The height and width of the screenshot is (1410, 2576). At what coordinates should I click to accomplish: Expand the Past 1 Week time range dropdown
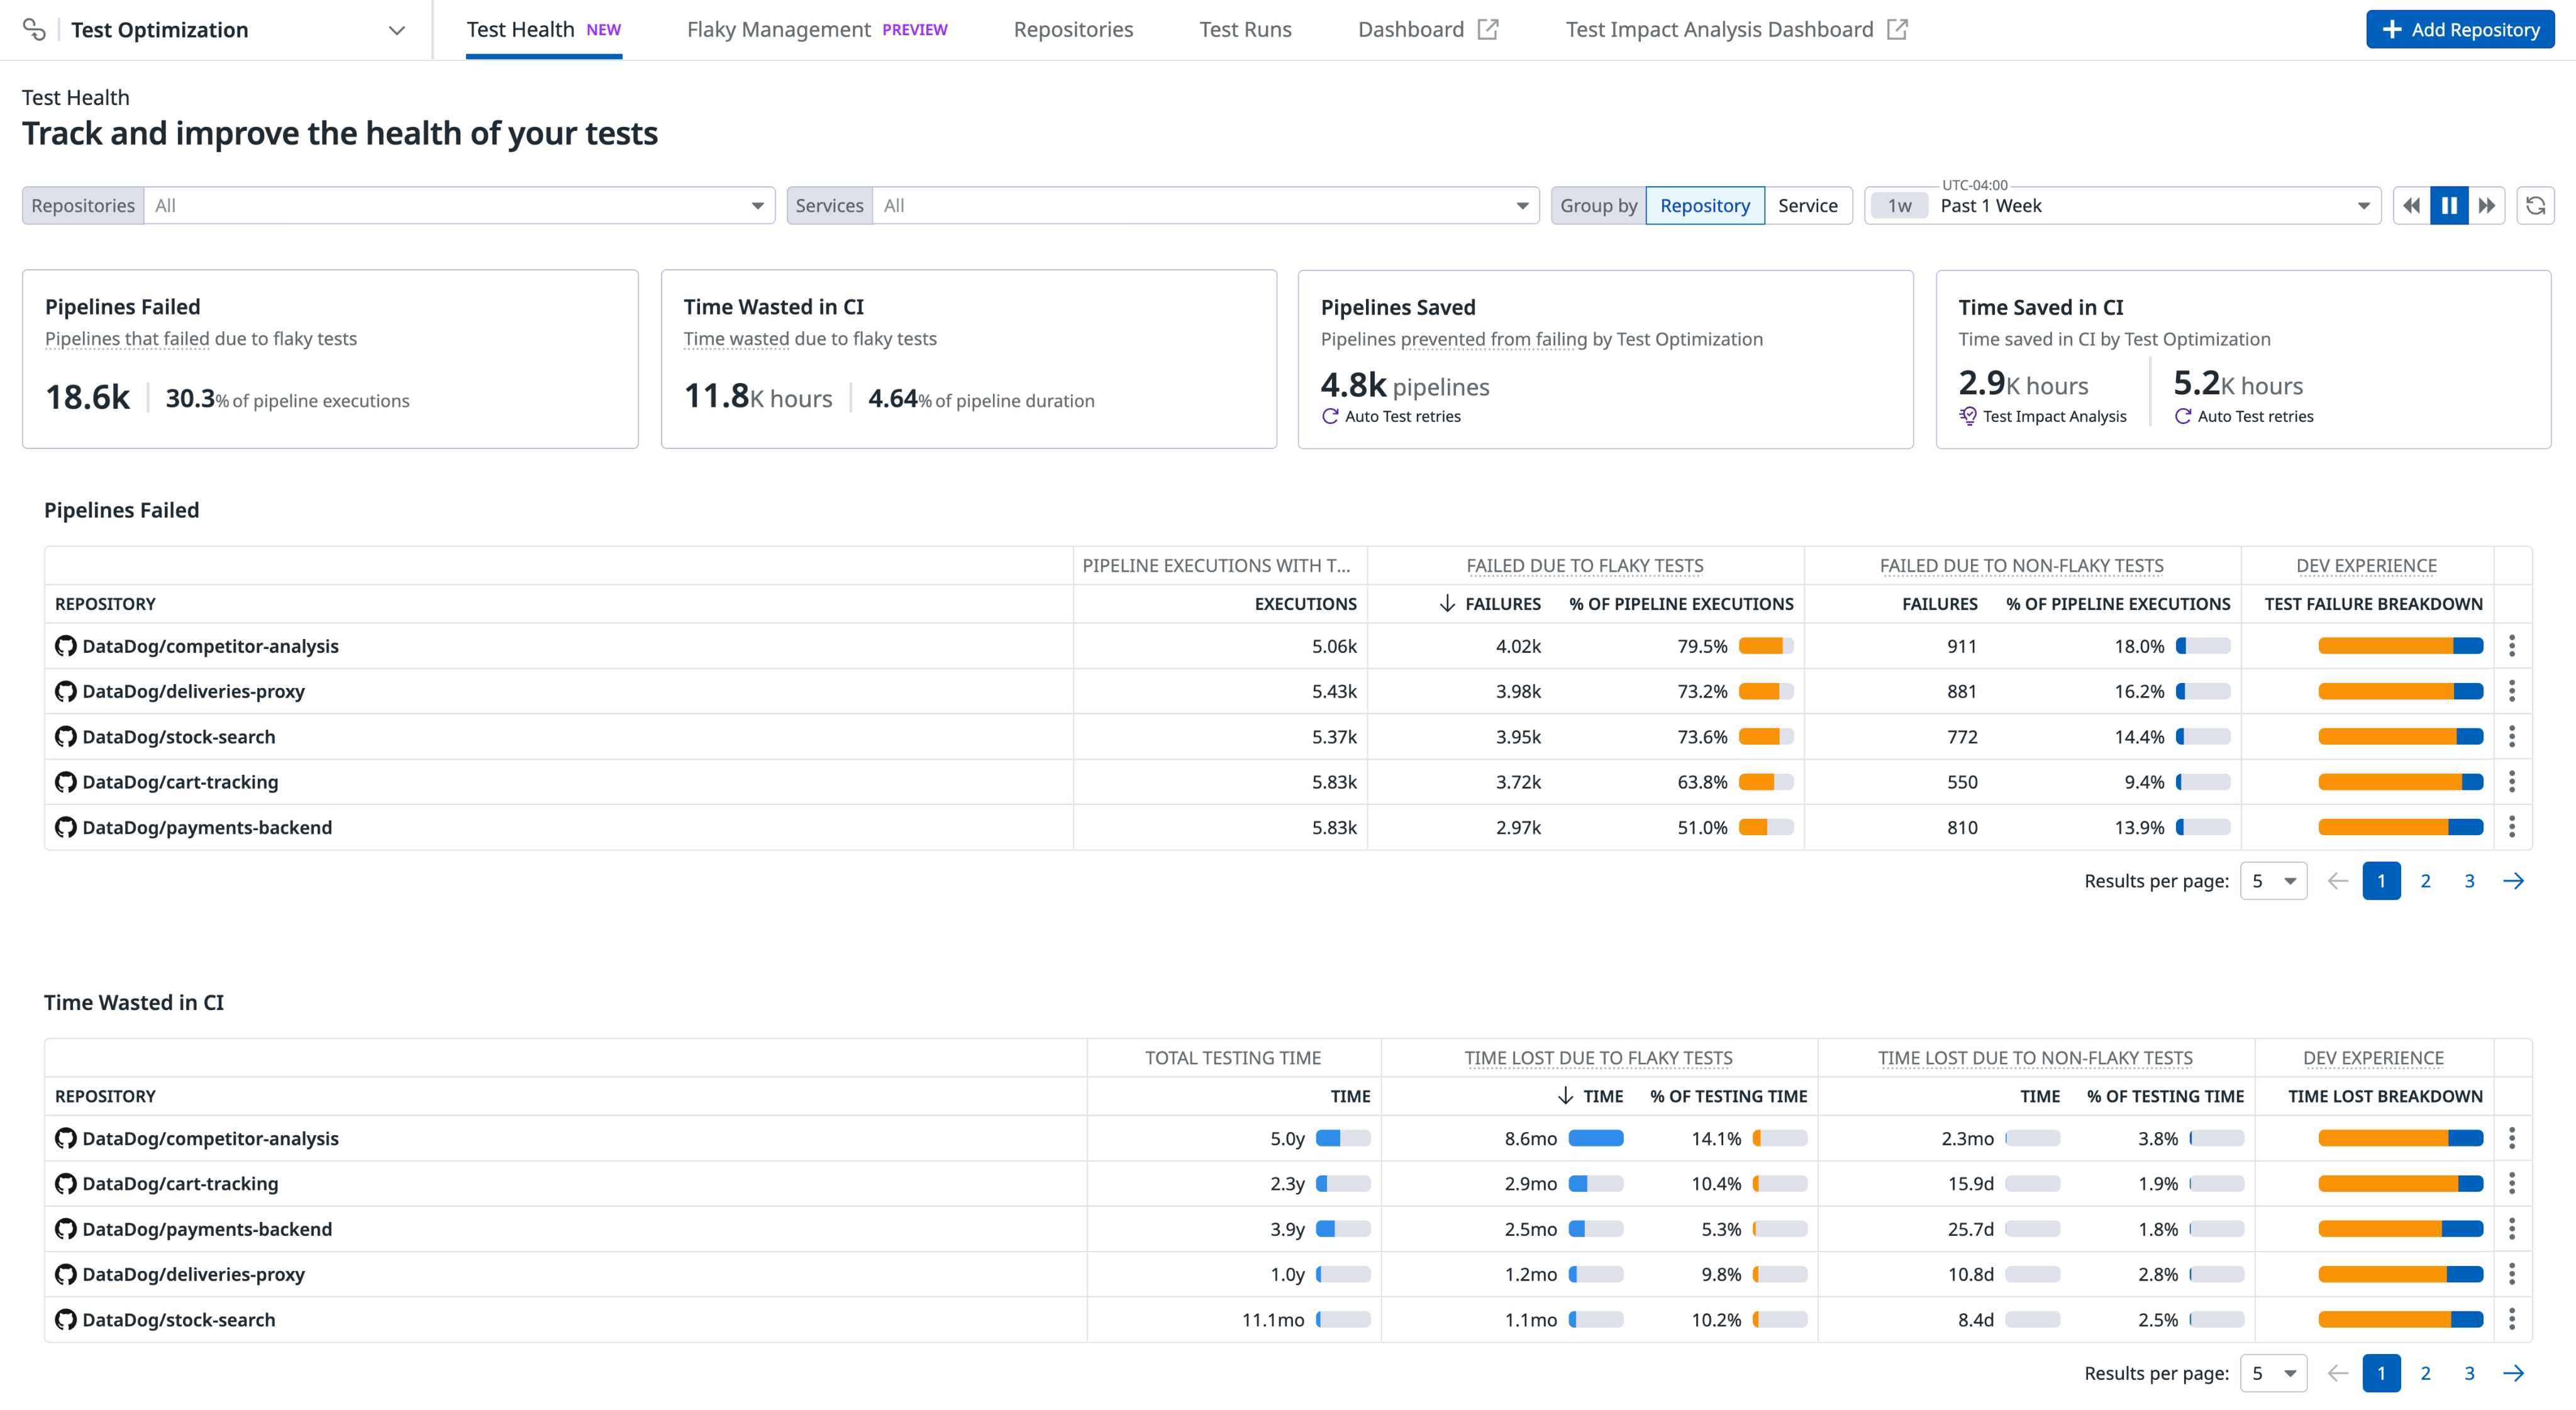click(x=2363, y=206)
